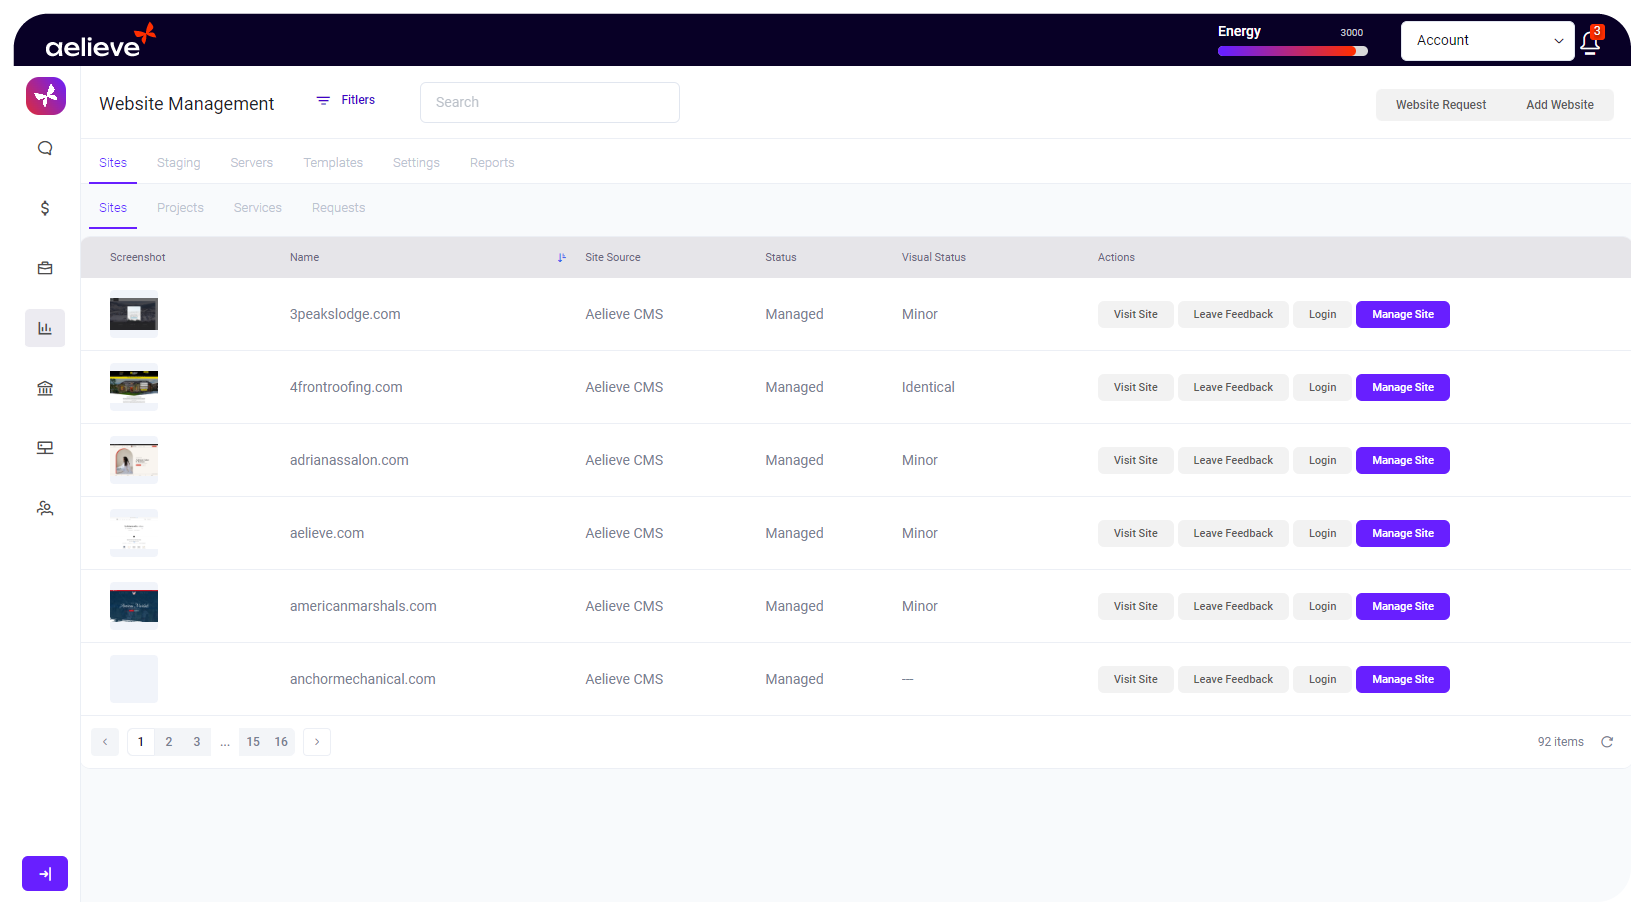Select pagination page 1
Image resolution: width=1645 pixels, height=916 pixels.
[x=141, y=742]
